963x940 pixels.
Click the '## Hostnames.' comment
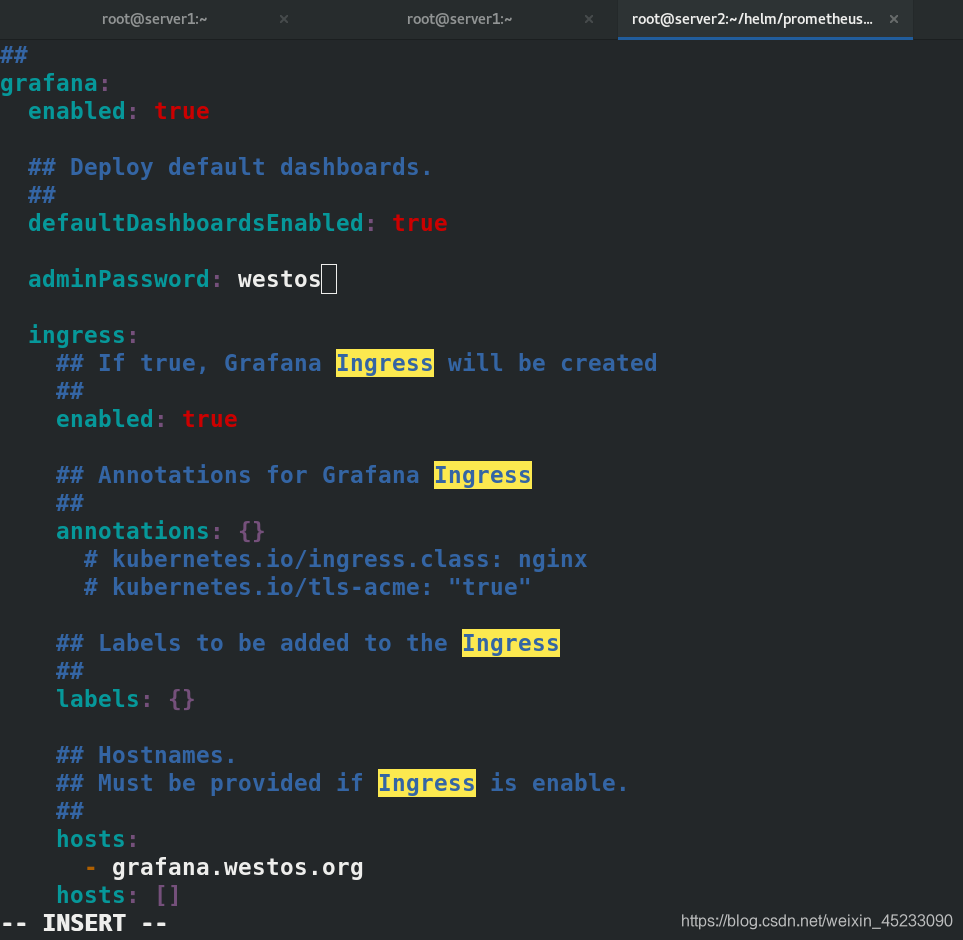pos(146,755)
